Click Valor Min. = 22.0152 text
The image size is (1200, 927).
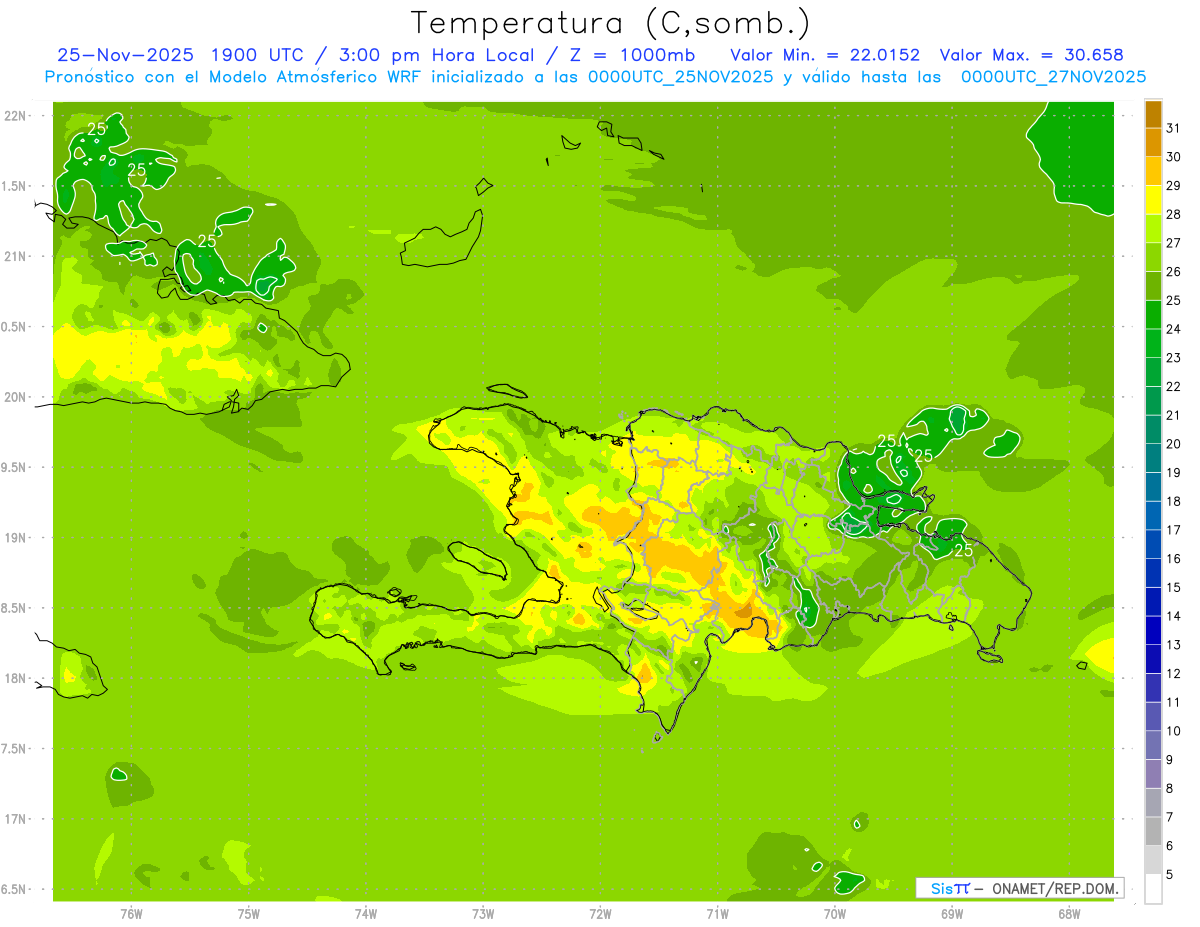tap(825, 55)
